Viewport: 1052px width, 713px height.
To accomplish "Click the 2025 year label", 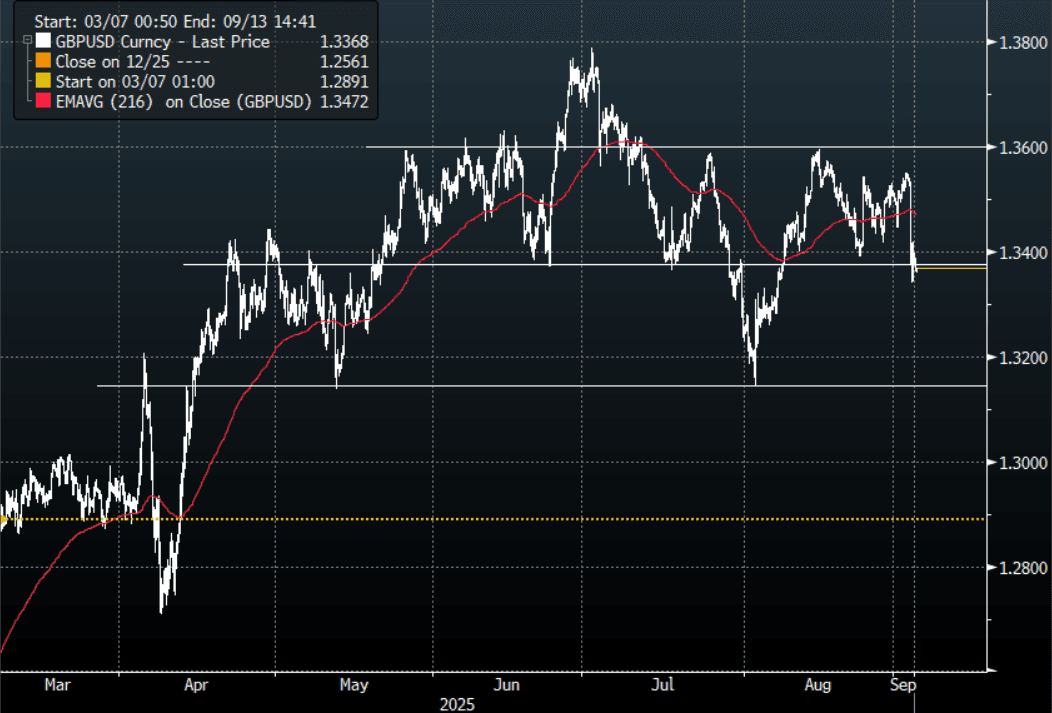I will pyautogui.click(x=458, y=704).
